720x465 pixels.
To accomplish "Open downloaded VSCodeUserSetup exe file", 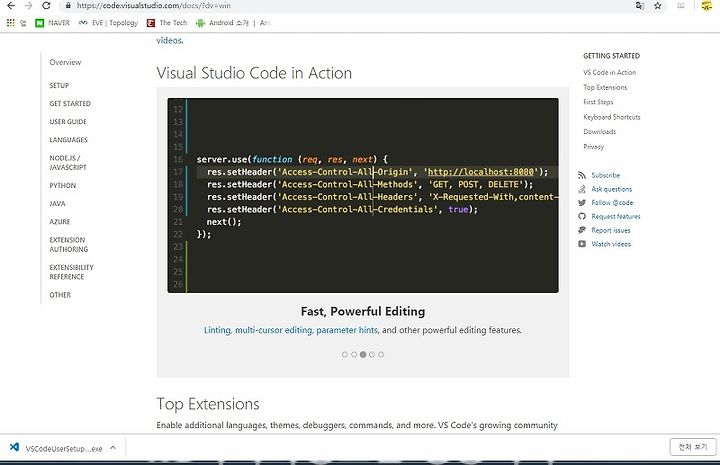I will click(64, 449).
